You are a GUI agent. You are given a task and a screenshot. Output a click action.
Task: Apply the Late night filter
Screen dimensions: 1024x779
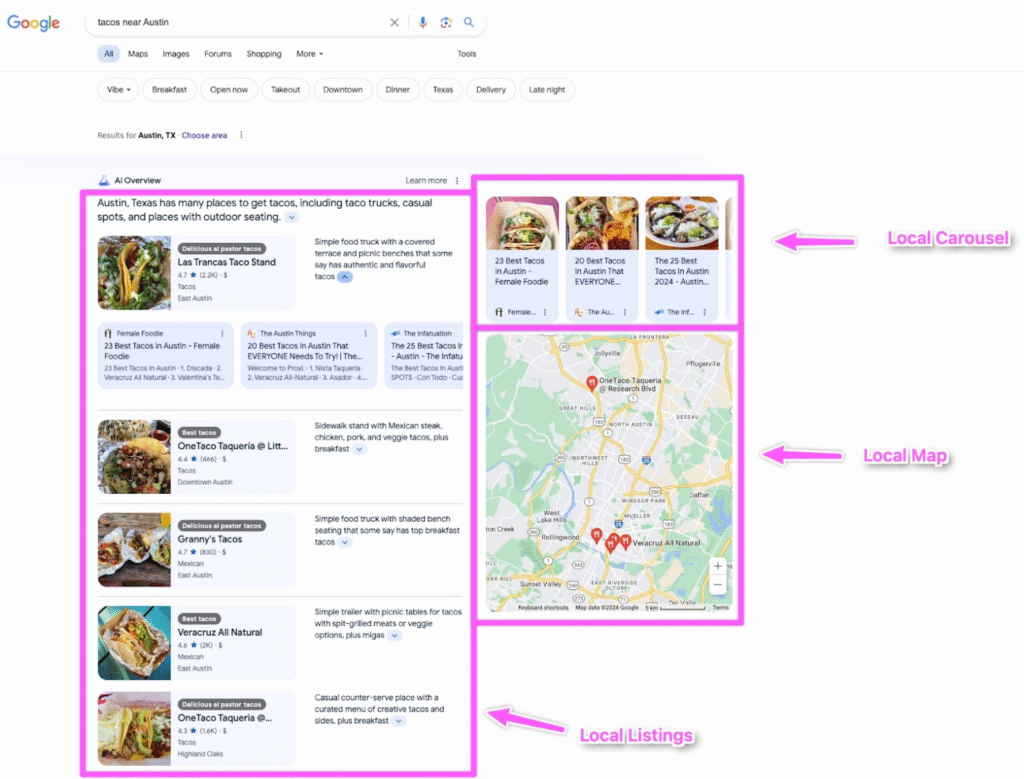(x=546, y=89)
